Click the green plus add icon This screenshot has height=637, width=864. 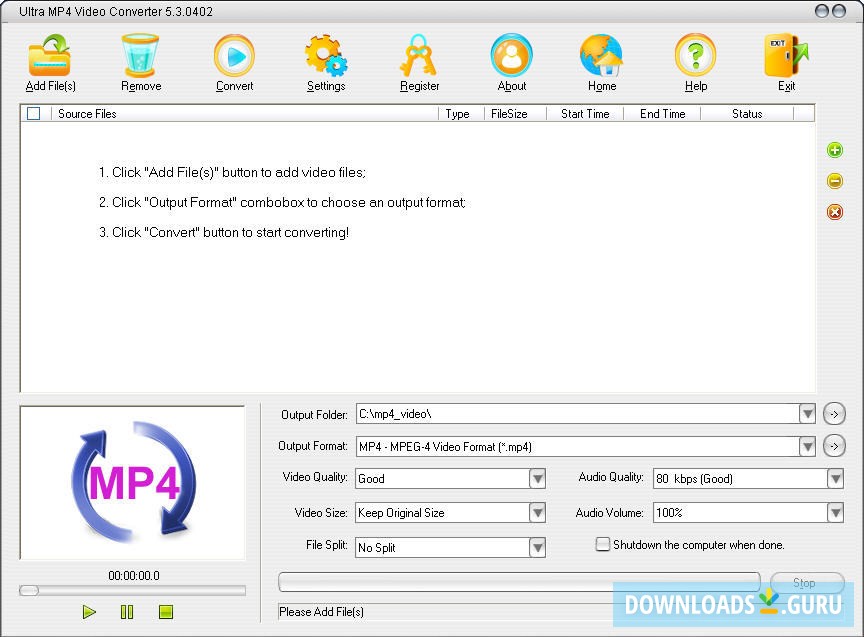[x=835, y=150]
